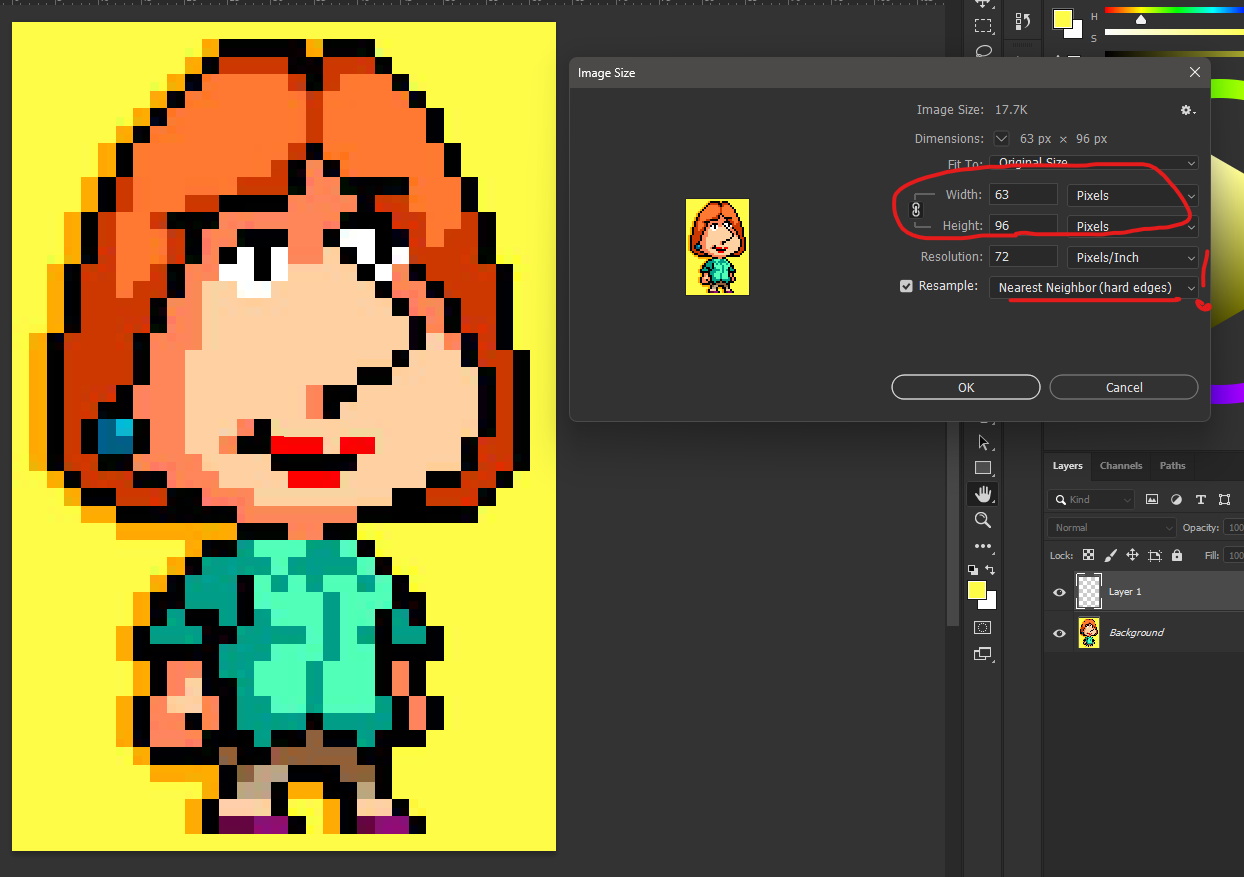Filter layers by adjustment layers
The height and width of the screenshot is (877, 1244).
point(1176,499)
